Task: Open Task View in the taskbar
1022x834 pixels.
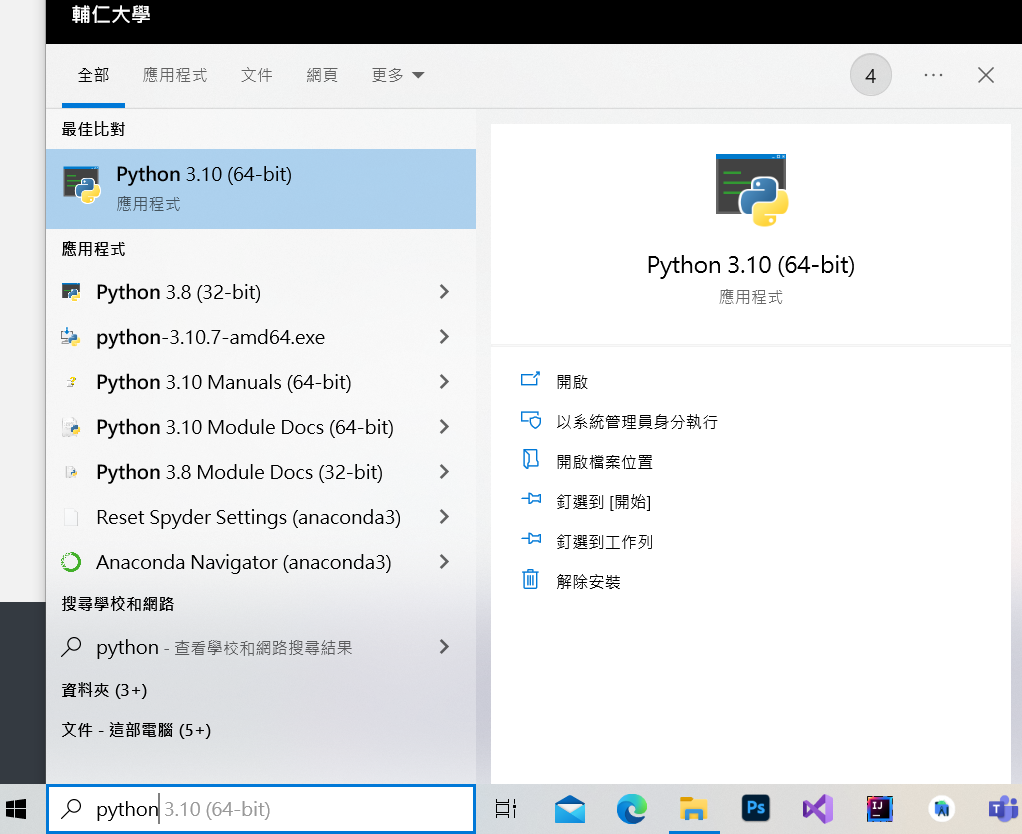Action: click(506, 809)
